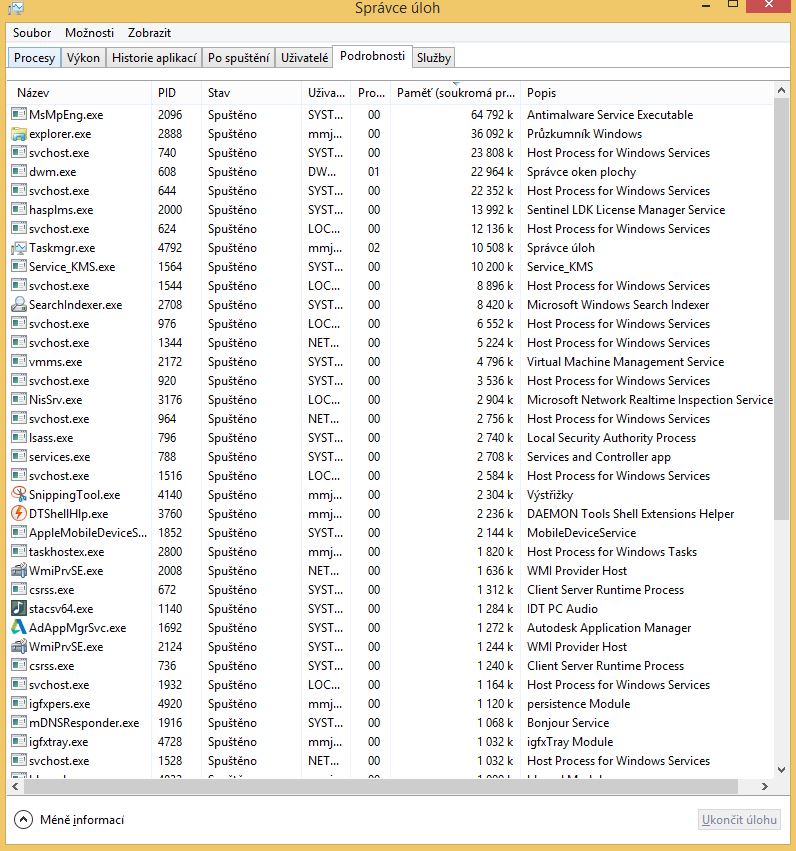Screen dimensions: 796x851
Task: Select the 64 792 k memory value
Action: [492, 115]
